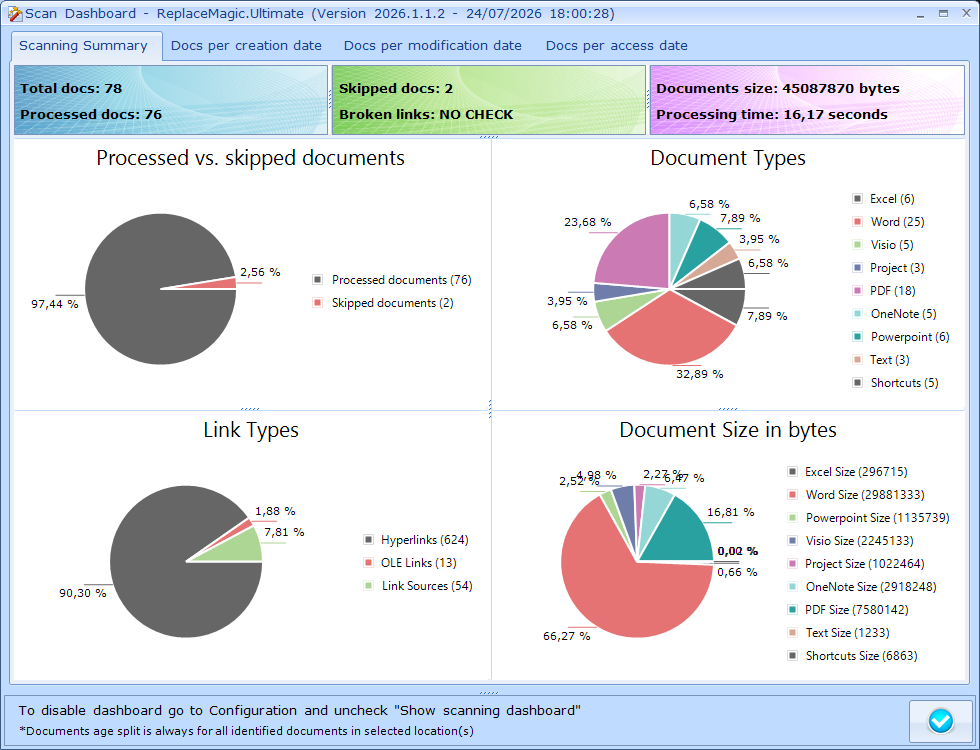Maximize the Scan Dashboard window
The image size is (980, 750).
943,14
